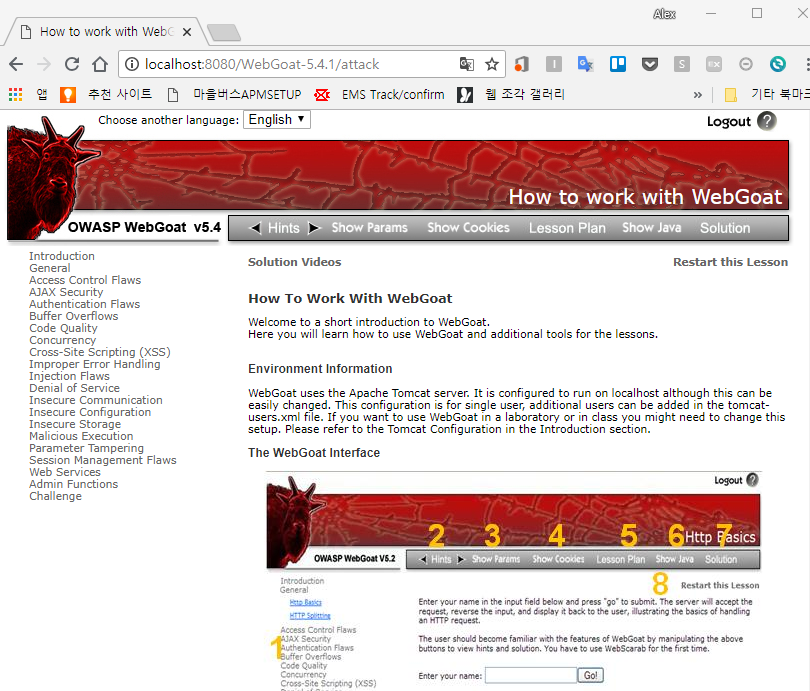Expand Concurrency in sidebar
810x691 pixels.
coord(63,340)
